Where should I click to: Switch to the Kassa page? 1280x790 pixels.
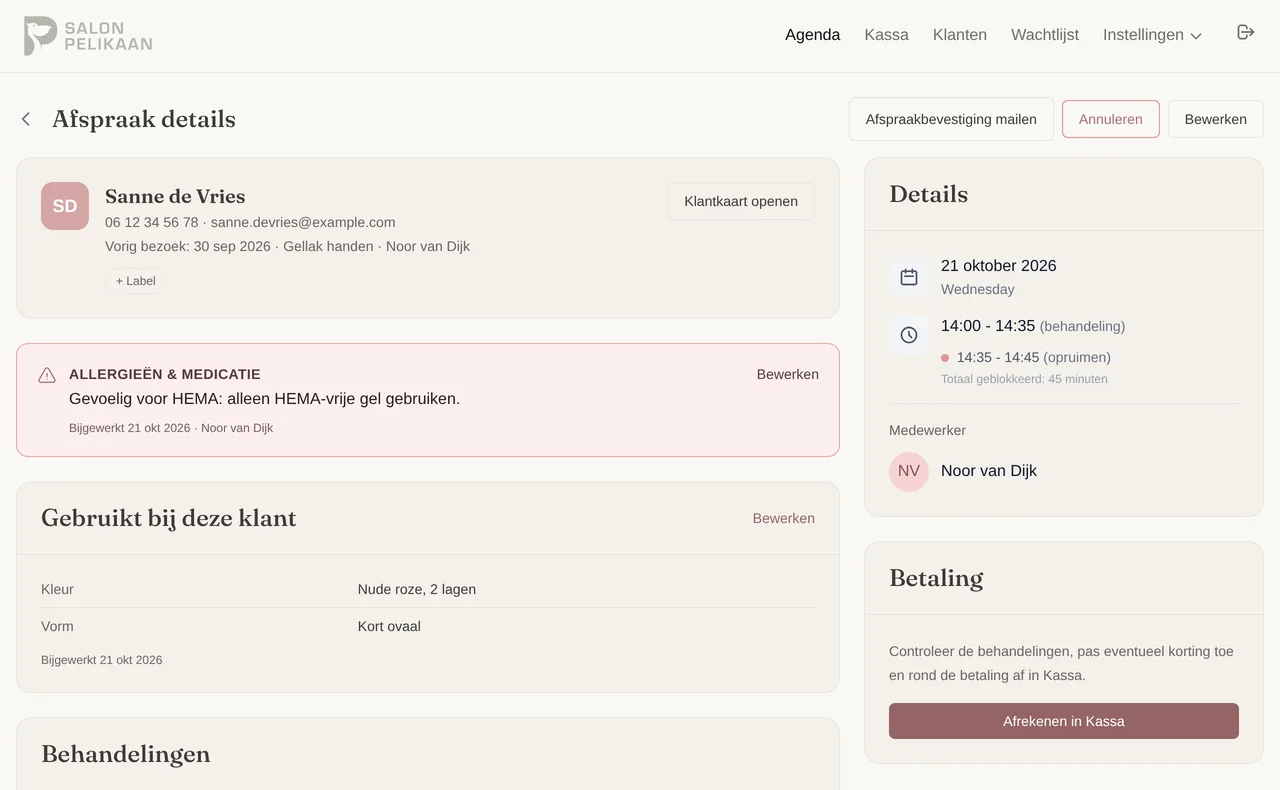coord(886,35)
